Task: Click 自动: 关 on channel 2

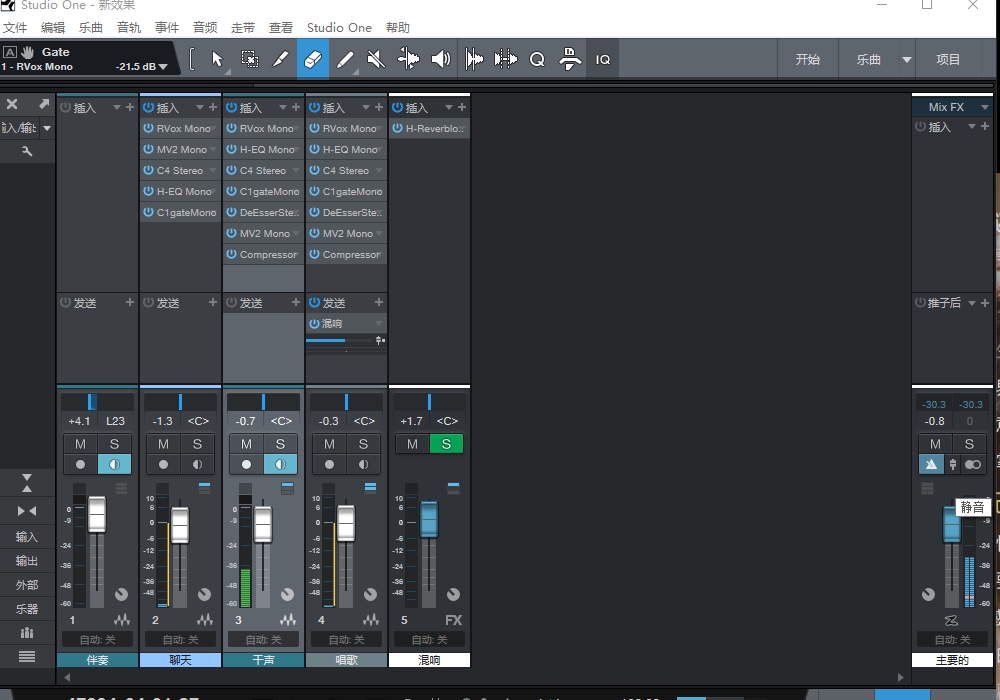Action: click(x=180, y=639)
